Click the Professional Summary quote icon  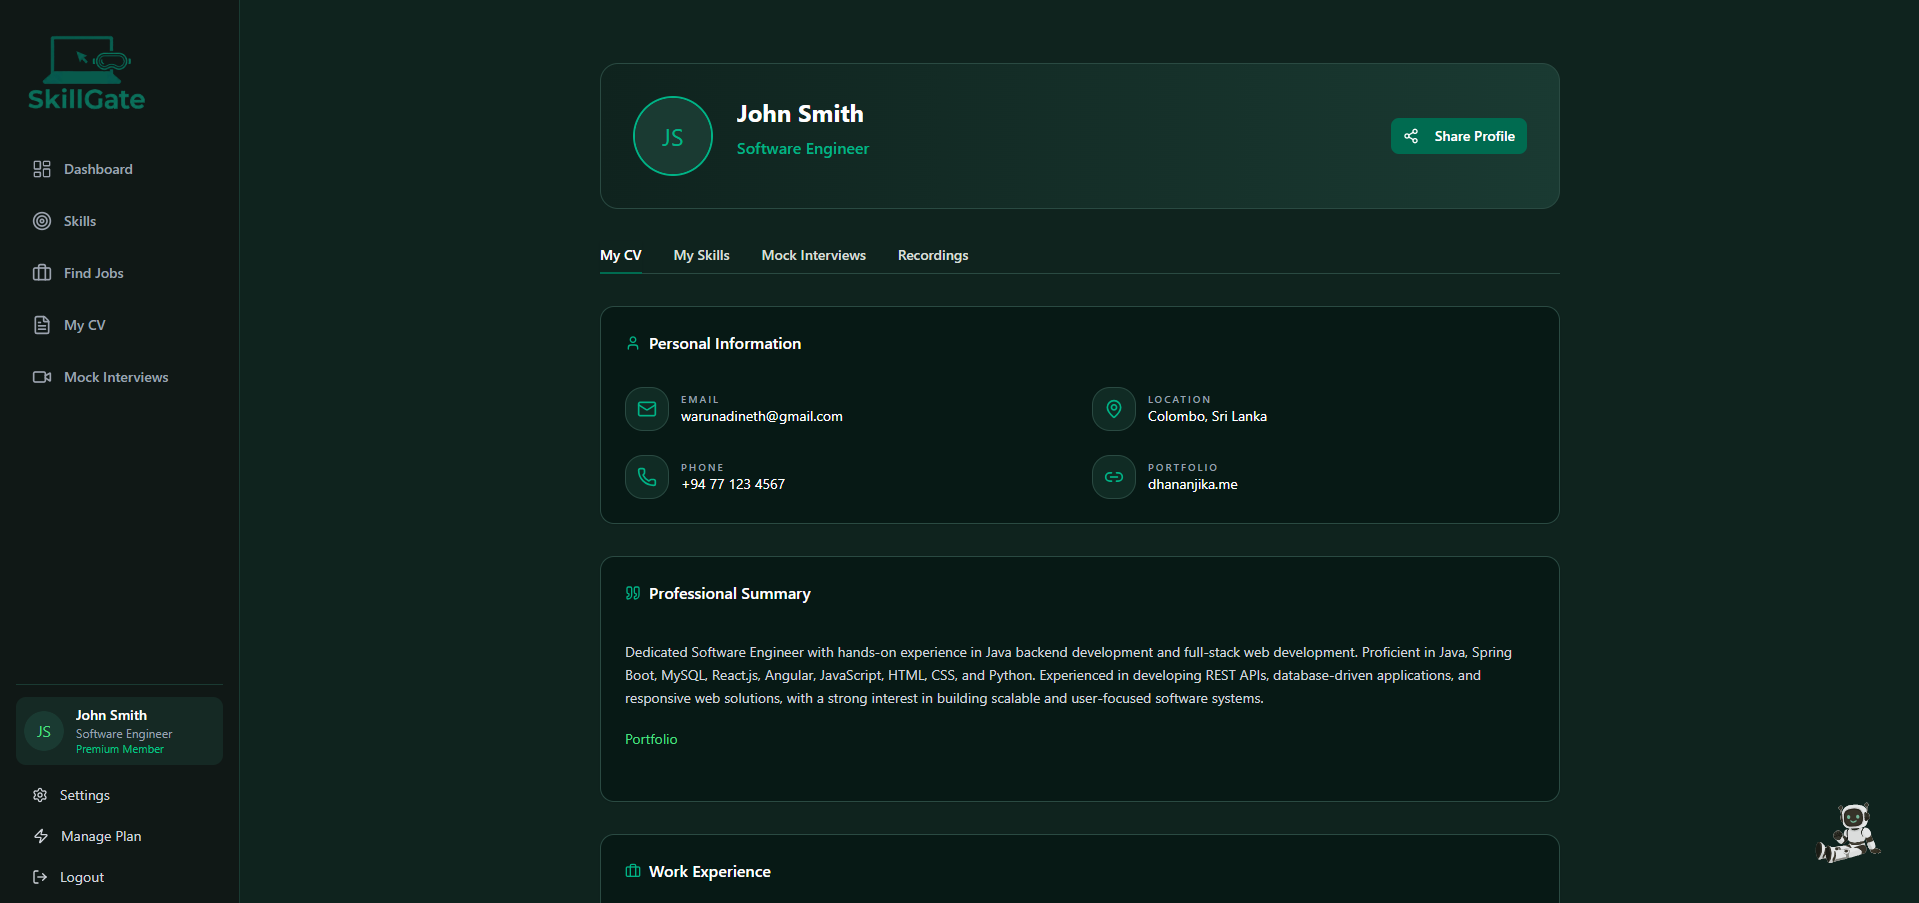pos(633,593)
